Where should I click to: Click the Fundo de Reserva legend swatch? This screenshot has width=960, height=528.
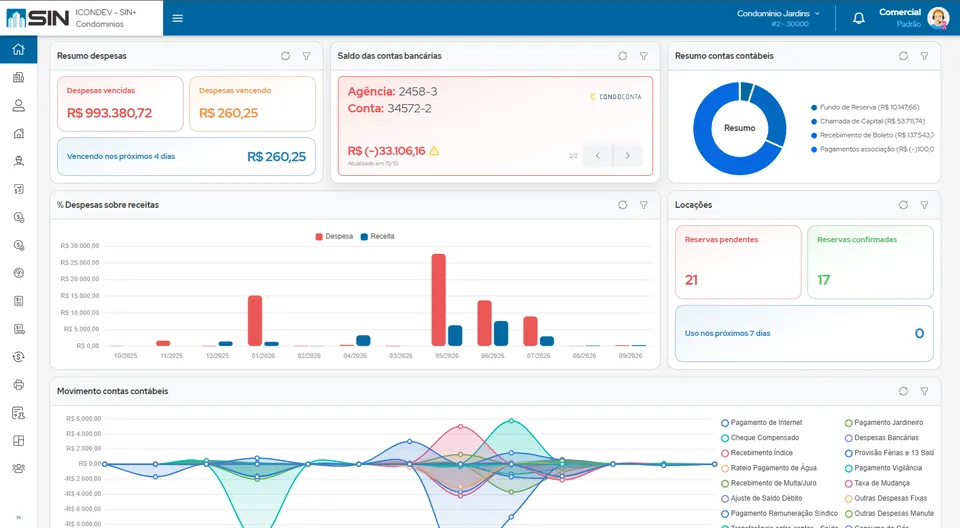pyautogui.click(x=814, y=107)
